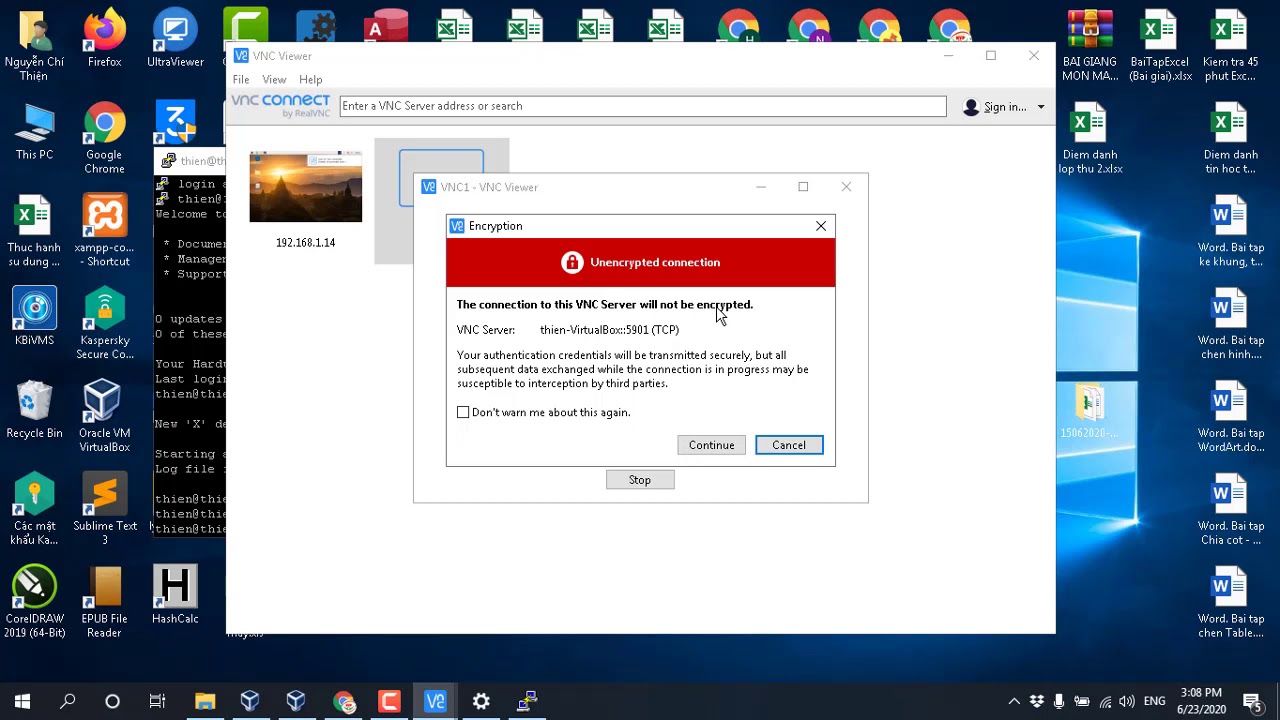Launch CorelDRAW 2019 (64-Bit)
This screenshot has width=1280, height=720.
click(x=34, y=603)
